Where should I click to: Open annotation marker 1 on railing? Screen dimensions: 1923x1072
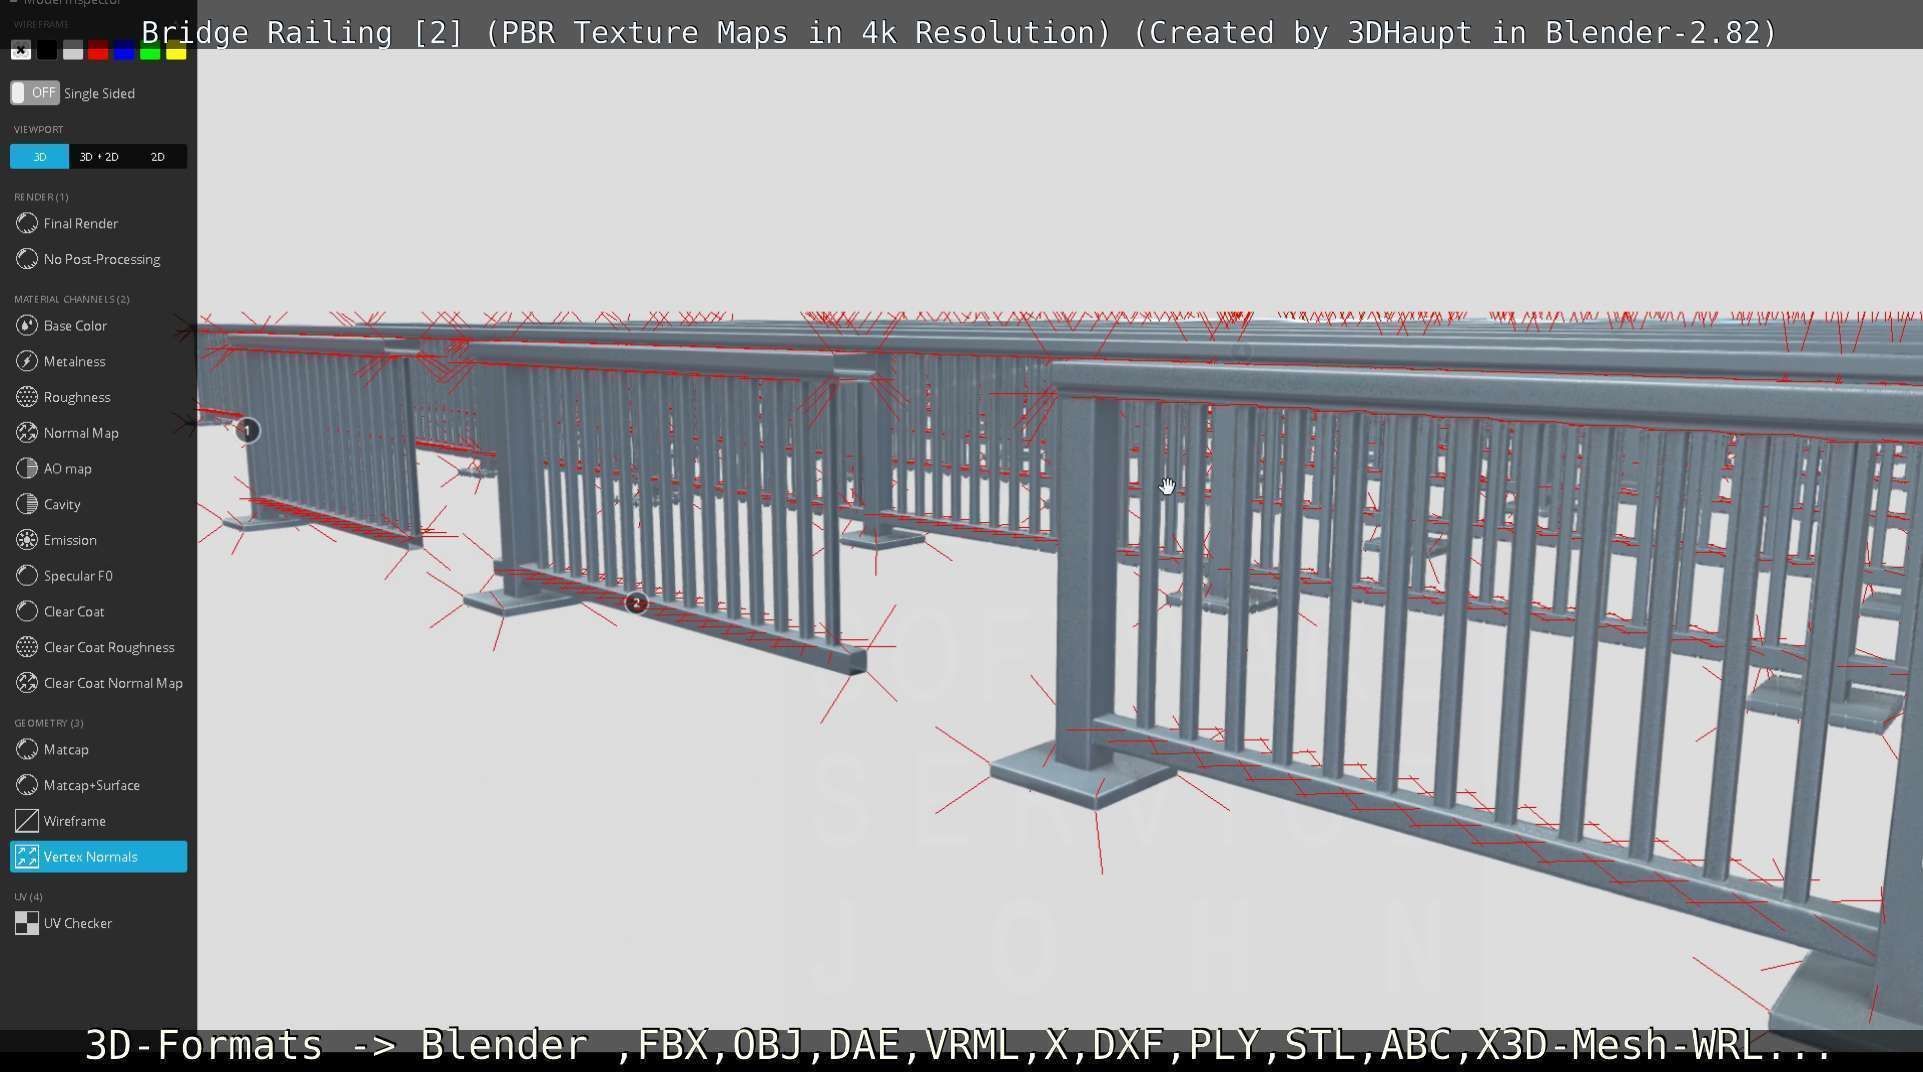247,431
